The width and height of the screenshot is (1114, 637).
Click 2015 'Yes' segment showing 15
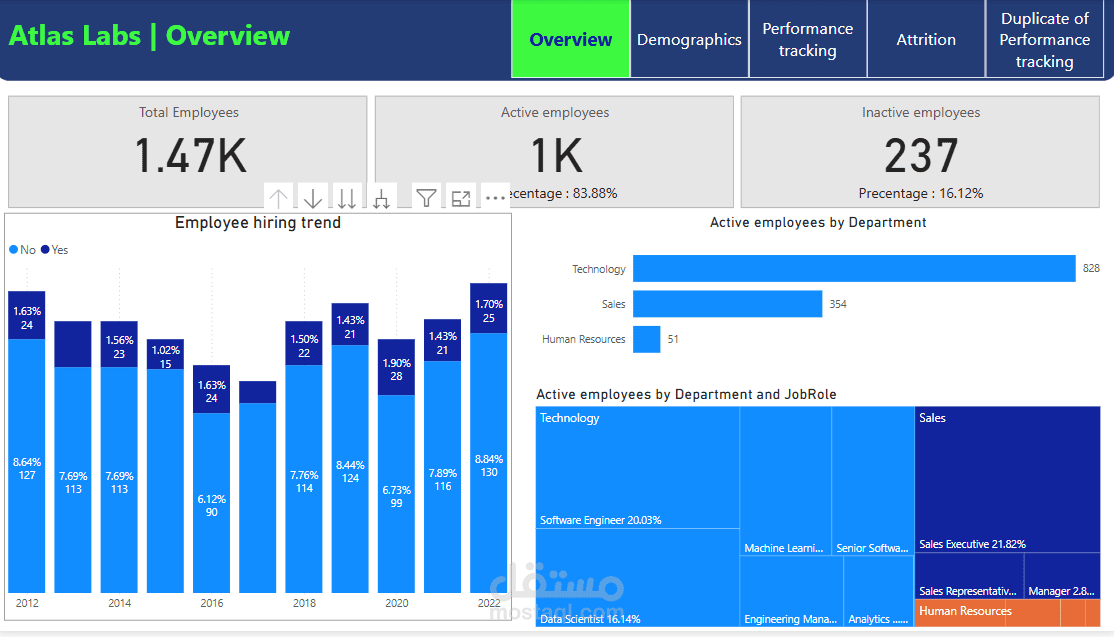tap(166, 354)
